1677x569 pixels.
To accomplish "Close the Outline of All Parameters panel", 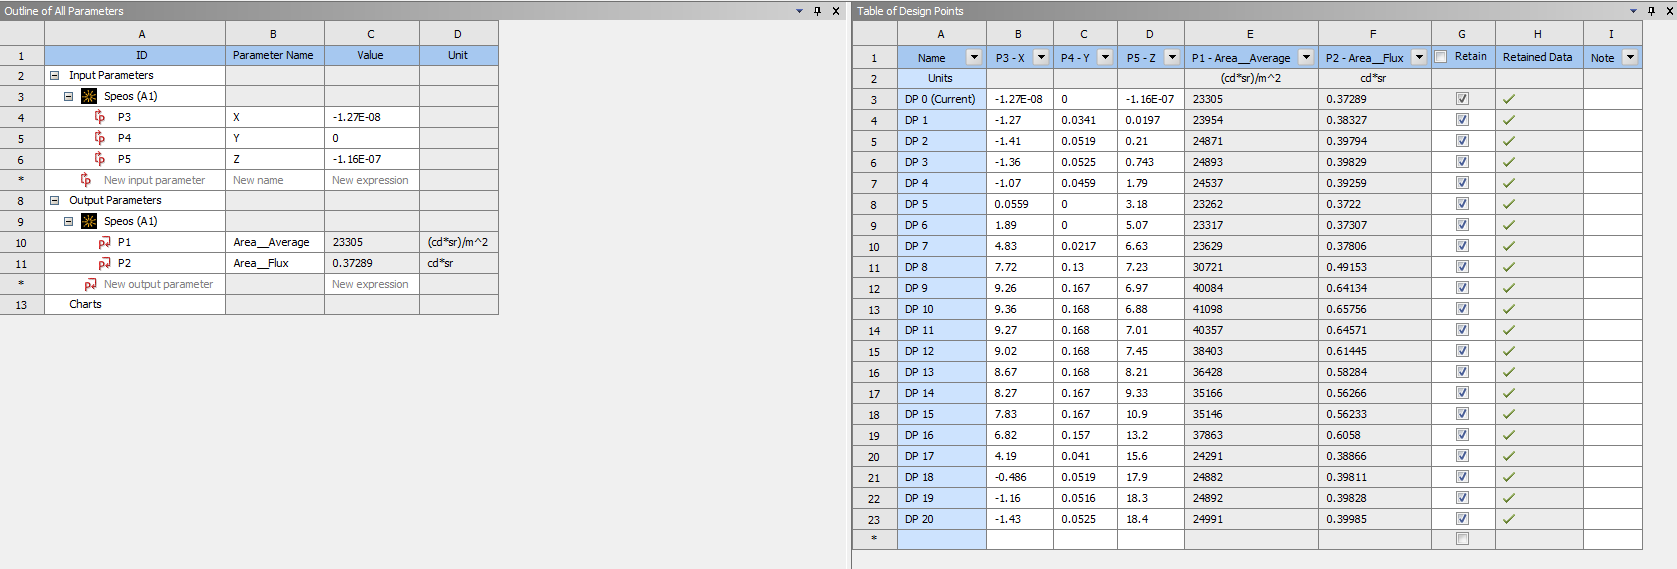I will (x=836, y=11).
